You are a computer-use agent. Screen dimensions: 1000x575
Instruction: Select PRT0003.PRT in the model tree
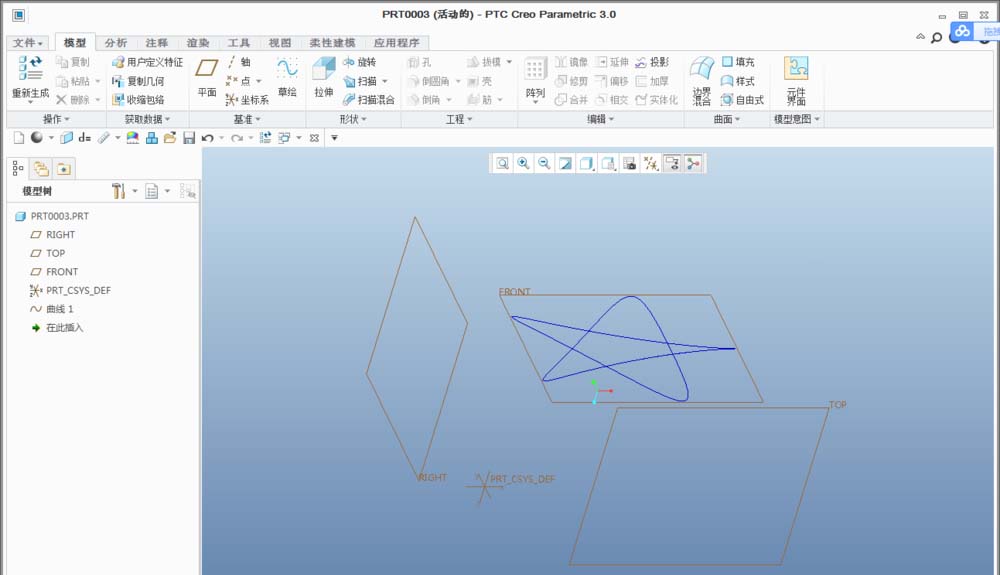52,216
